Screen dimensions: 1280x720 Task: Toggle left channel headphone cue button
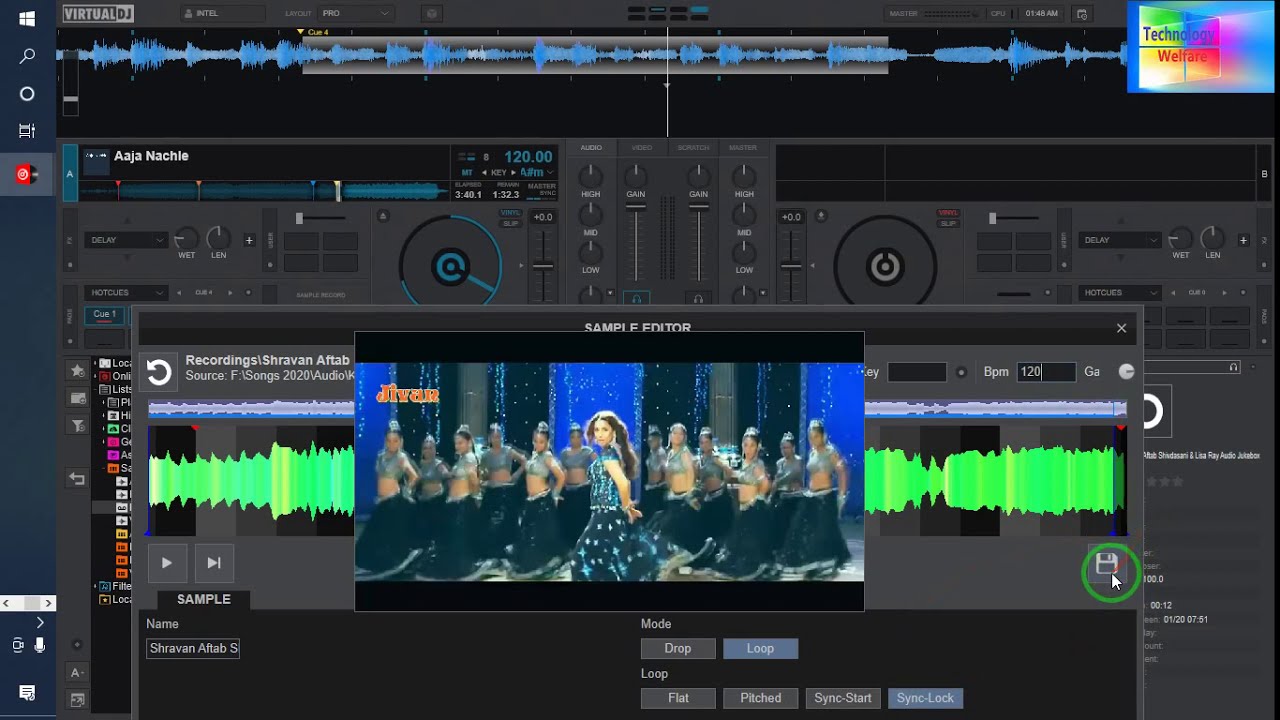point(636,299)
